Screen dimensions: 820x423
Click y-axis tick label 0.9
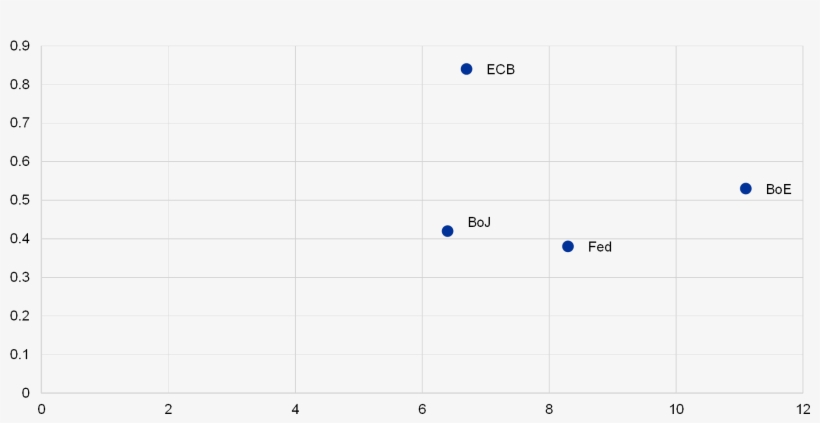20,46
